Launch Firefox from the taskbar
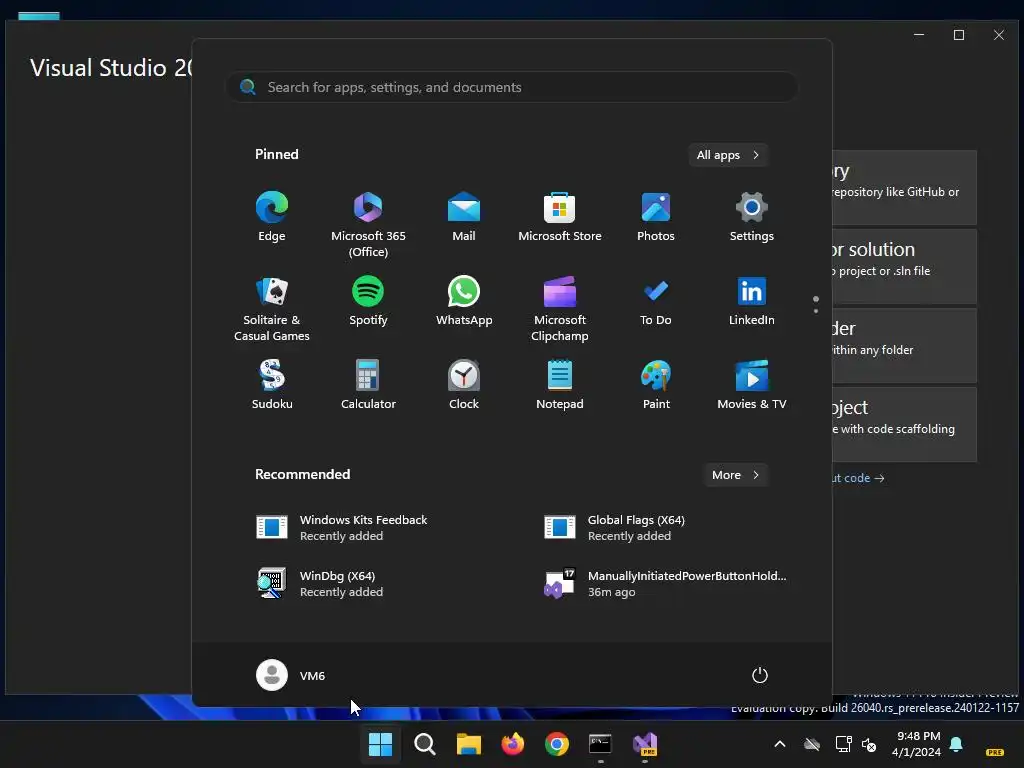The height and width of the screenshot is (768, 1024). tap(513, 744)
